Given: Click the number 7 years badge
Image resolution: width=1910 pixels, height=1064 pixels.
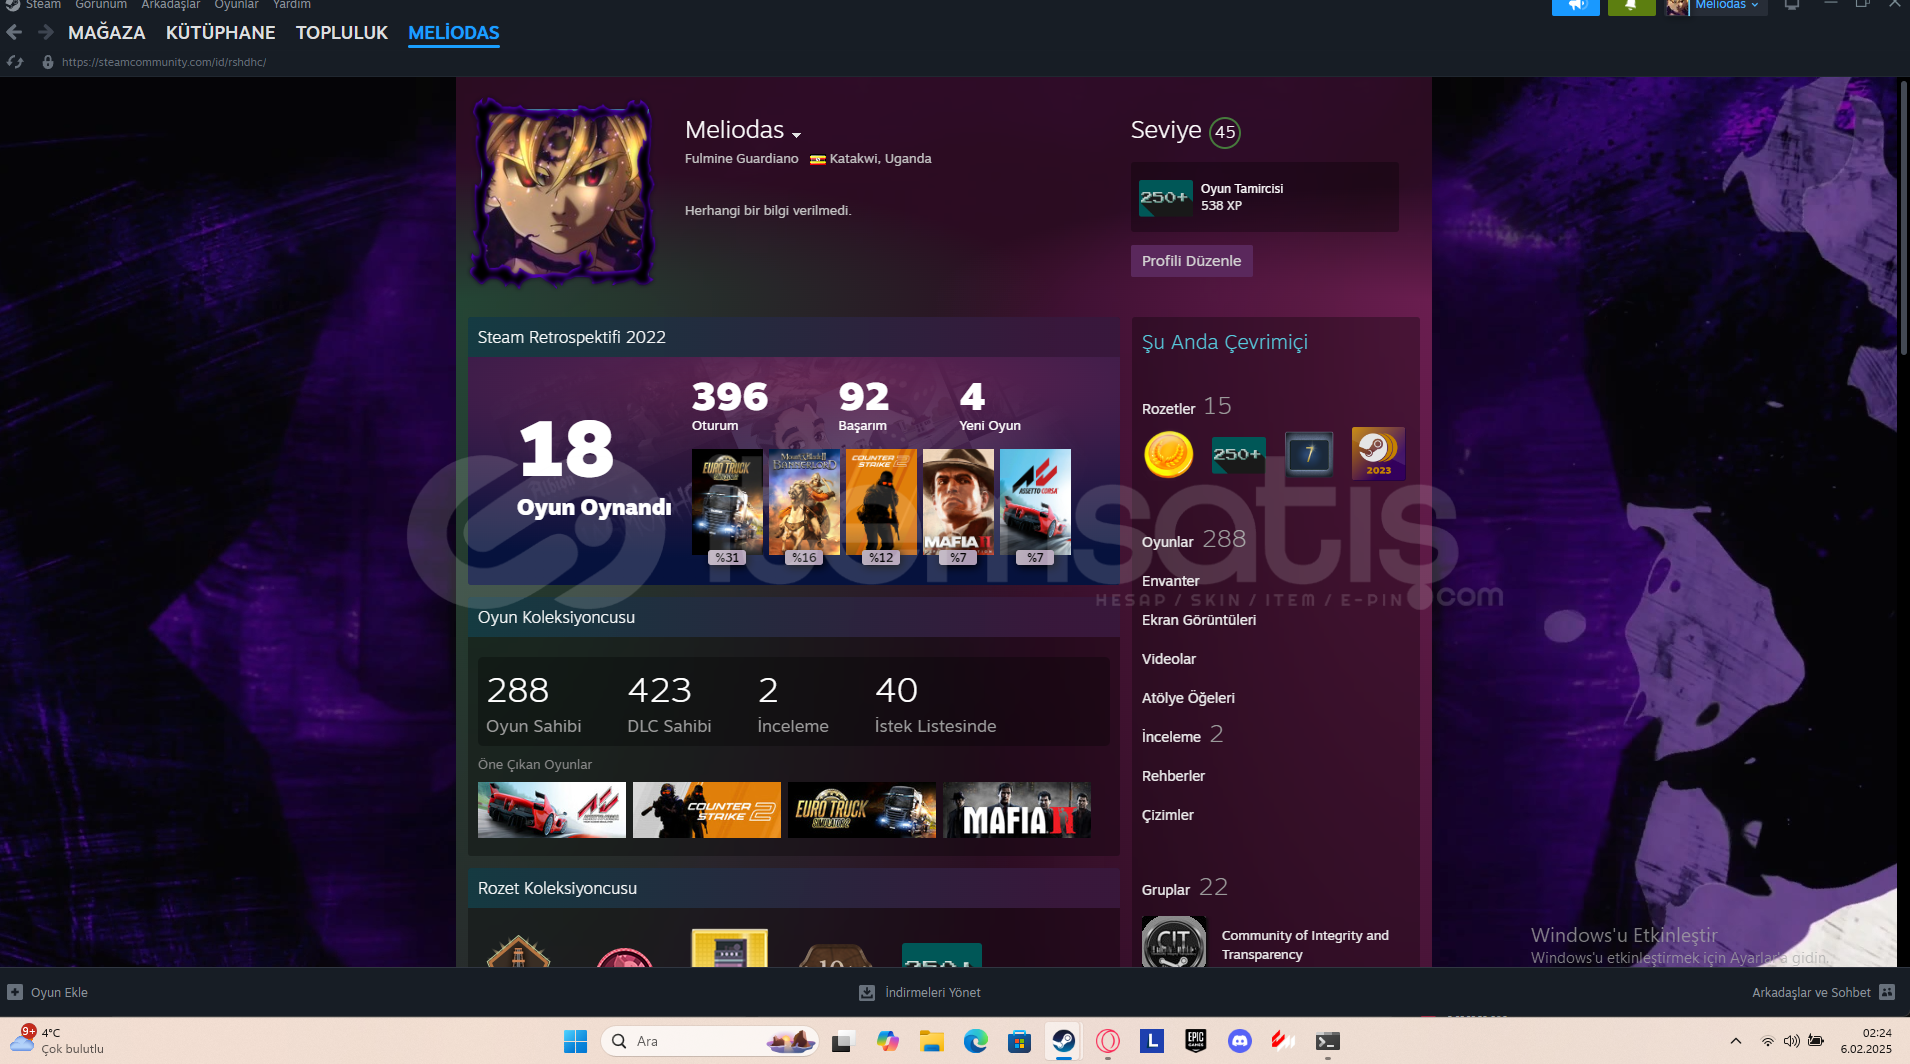Looking at the screenshot, I should click(1309, 454).
